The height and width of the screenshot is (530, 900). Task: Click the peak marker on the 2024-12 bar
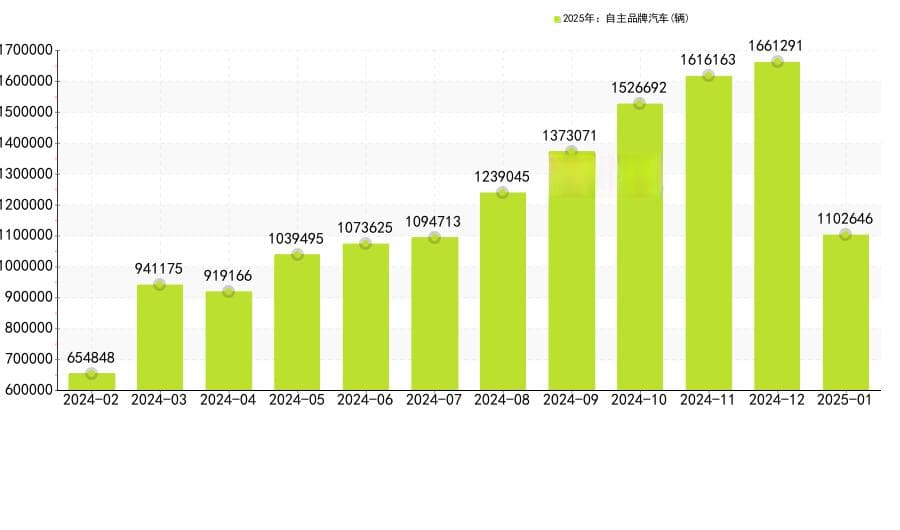pyautogui.click(x=776, y=62)
